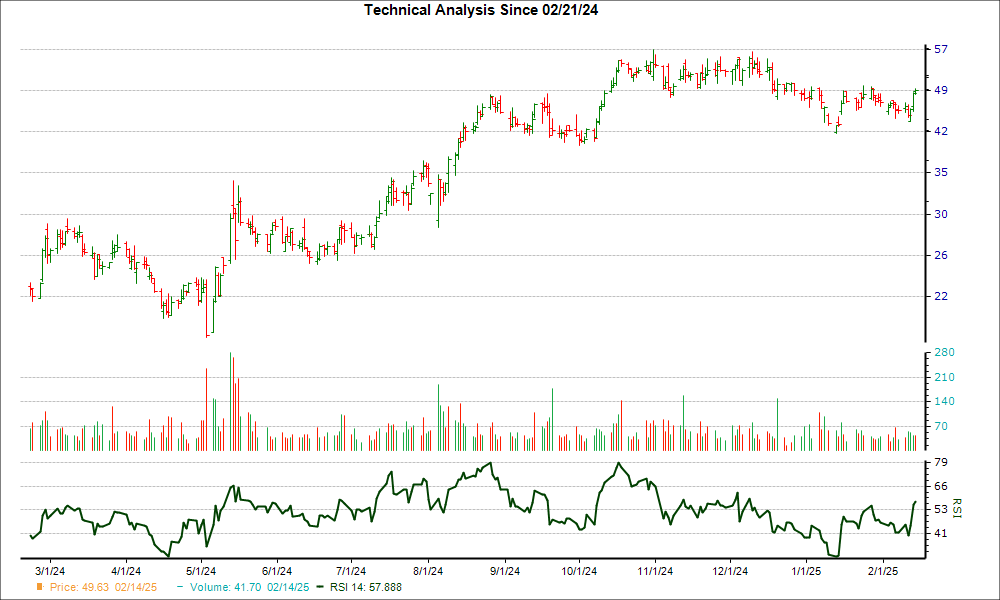Screen dimensions: 1000x600
Task: Click the vertical RSI axis title
Action: point(956,508)
